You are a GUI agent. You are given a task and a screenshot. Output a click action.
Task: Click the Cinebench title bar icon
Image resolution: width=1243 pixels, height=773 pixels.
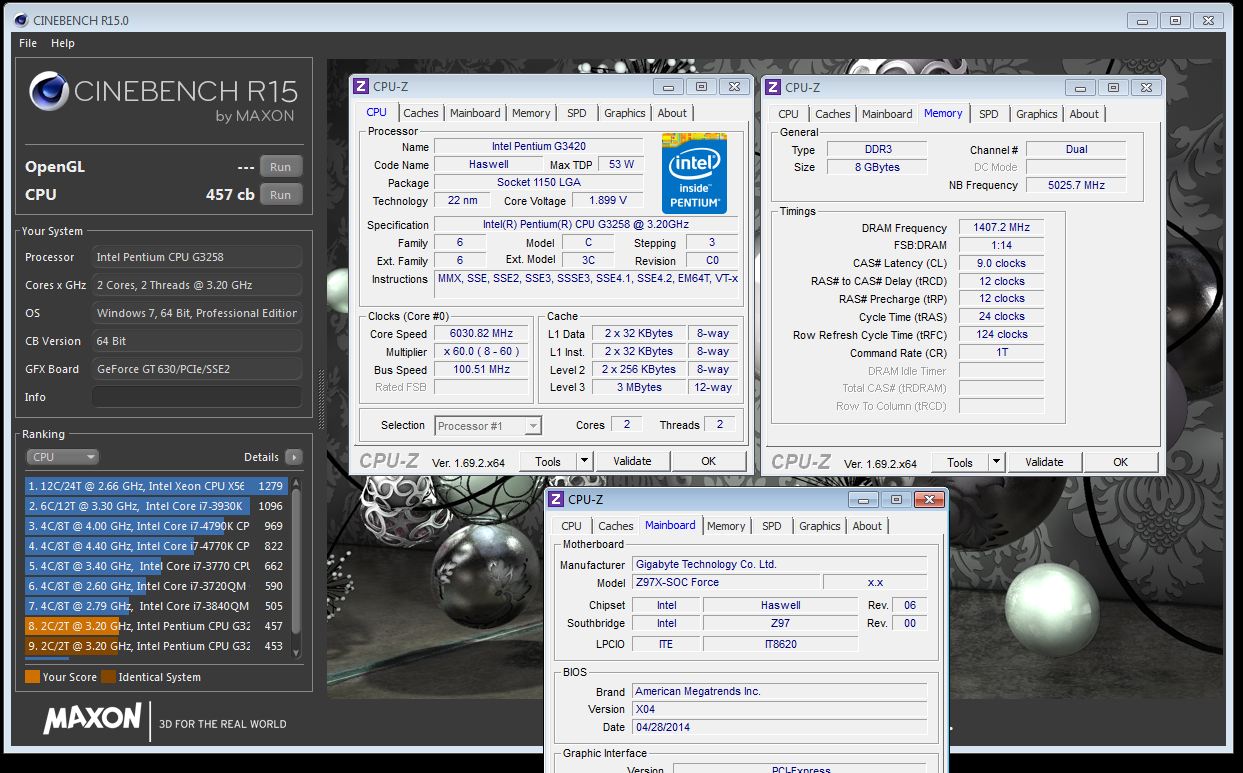pyautogui.click(x=21, y=20)
